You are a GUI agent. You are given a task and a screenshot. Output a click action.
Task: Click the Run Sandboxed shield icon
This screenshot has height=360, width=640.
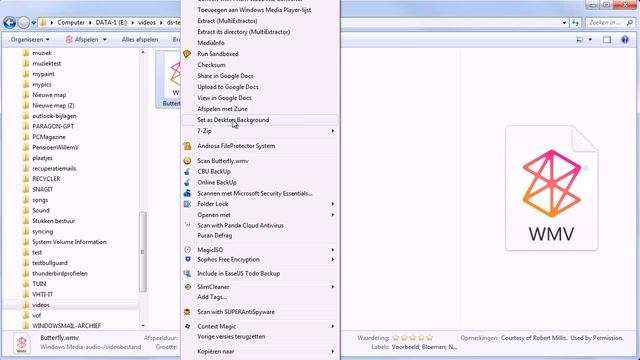[x=187, y=54]
